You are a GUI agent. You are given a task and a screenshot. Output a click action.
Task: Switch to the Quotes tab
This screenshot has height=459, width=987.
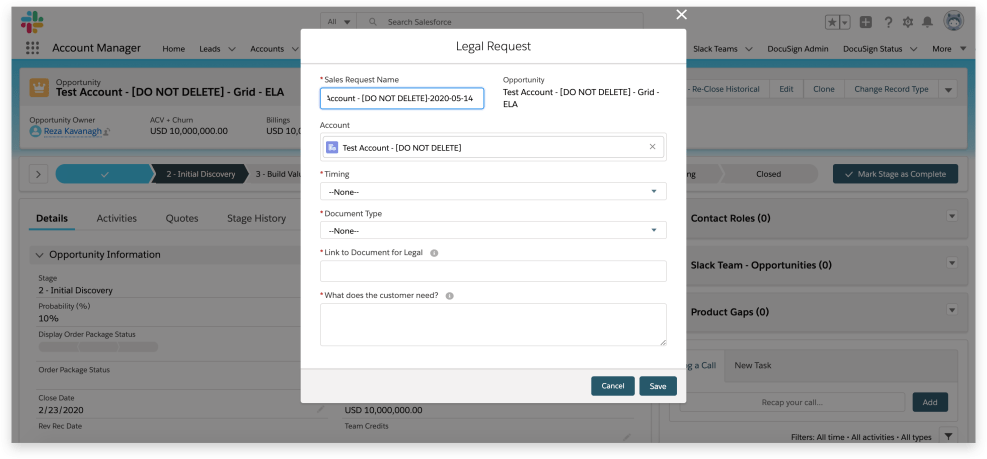tap(182, 218)
